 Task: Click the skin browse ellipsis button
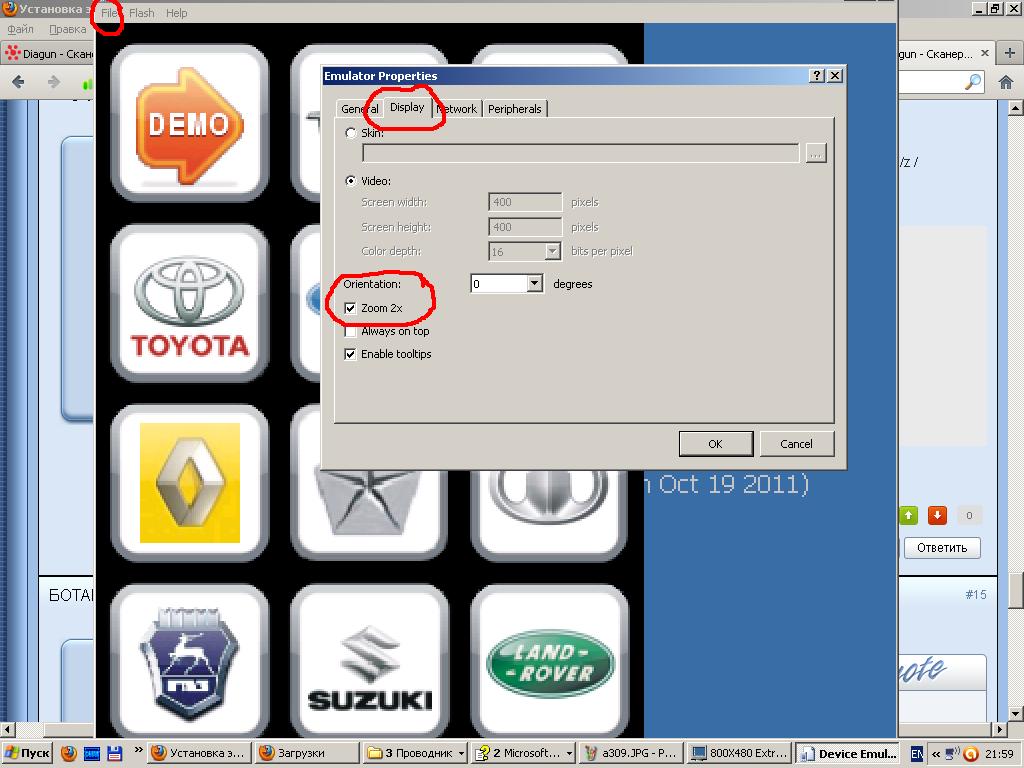816,153
